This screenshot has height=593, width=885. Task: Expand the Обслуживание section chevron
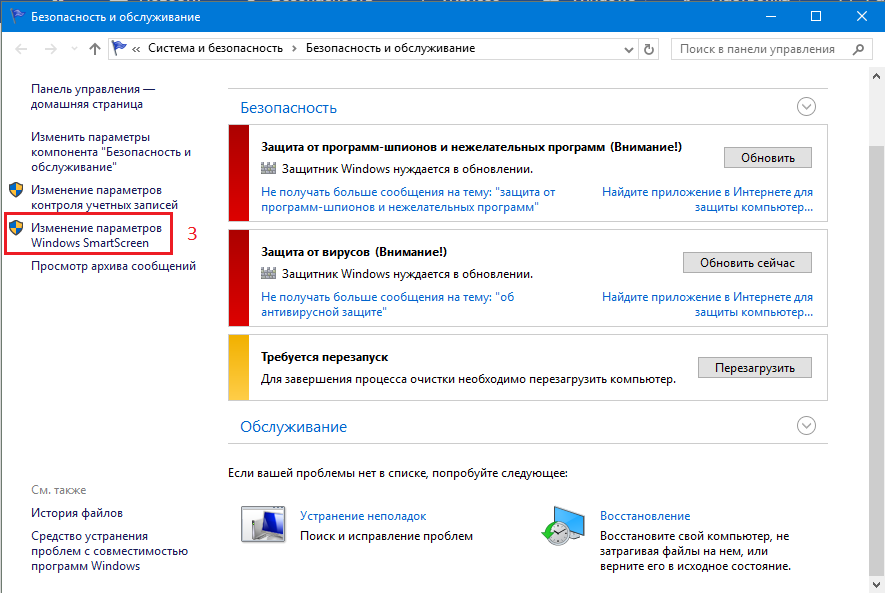pos(806,425)
